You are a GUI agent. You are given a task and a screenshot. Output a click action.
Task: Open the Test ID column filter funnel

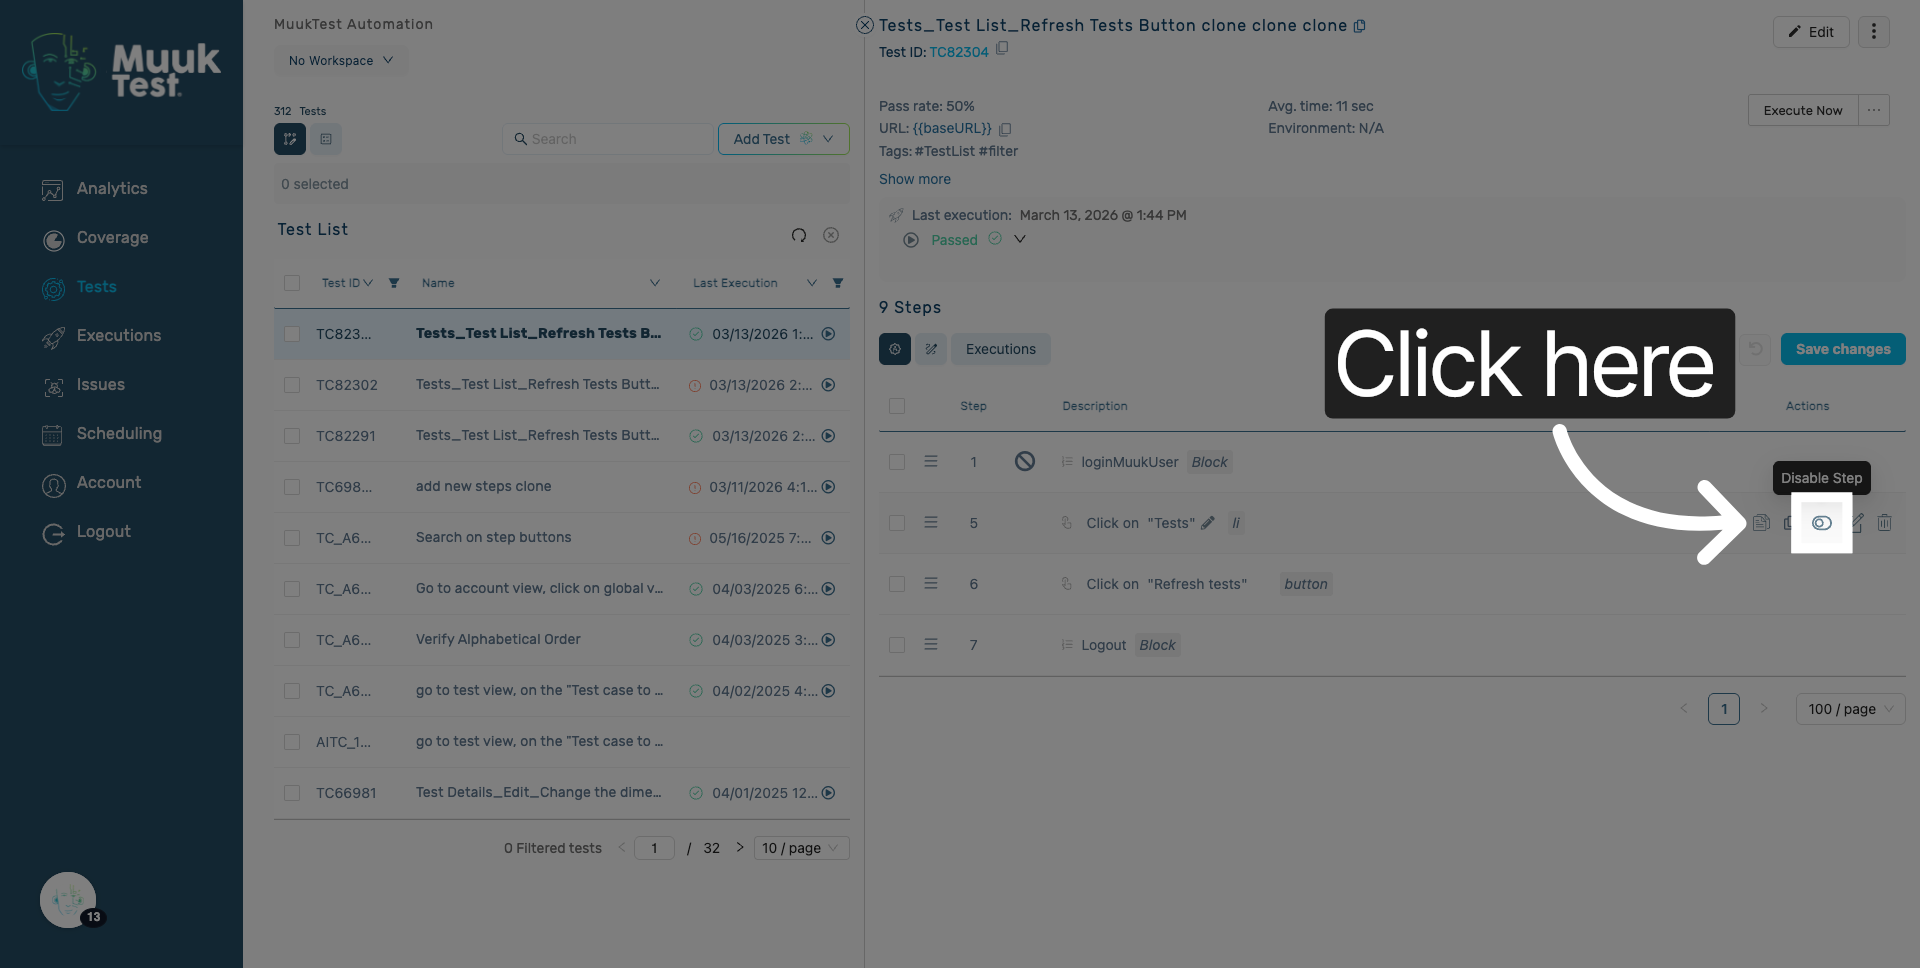click(394, 283)
